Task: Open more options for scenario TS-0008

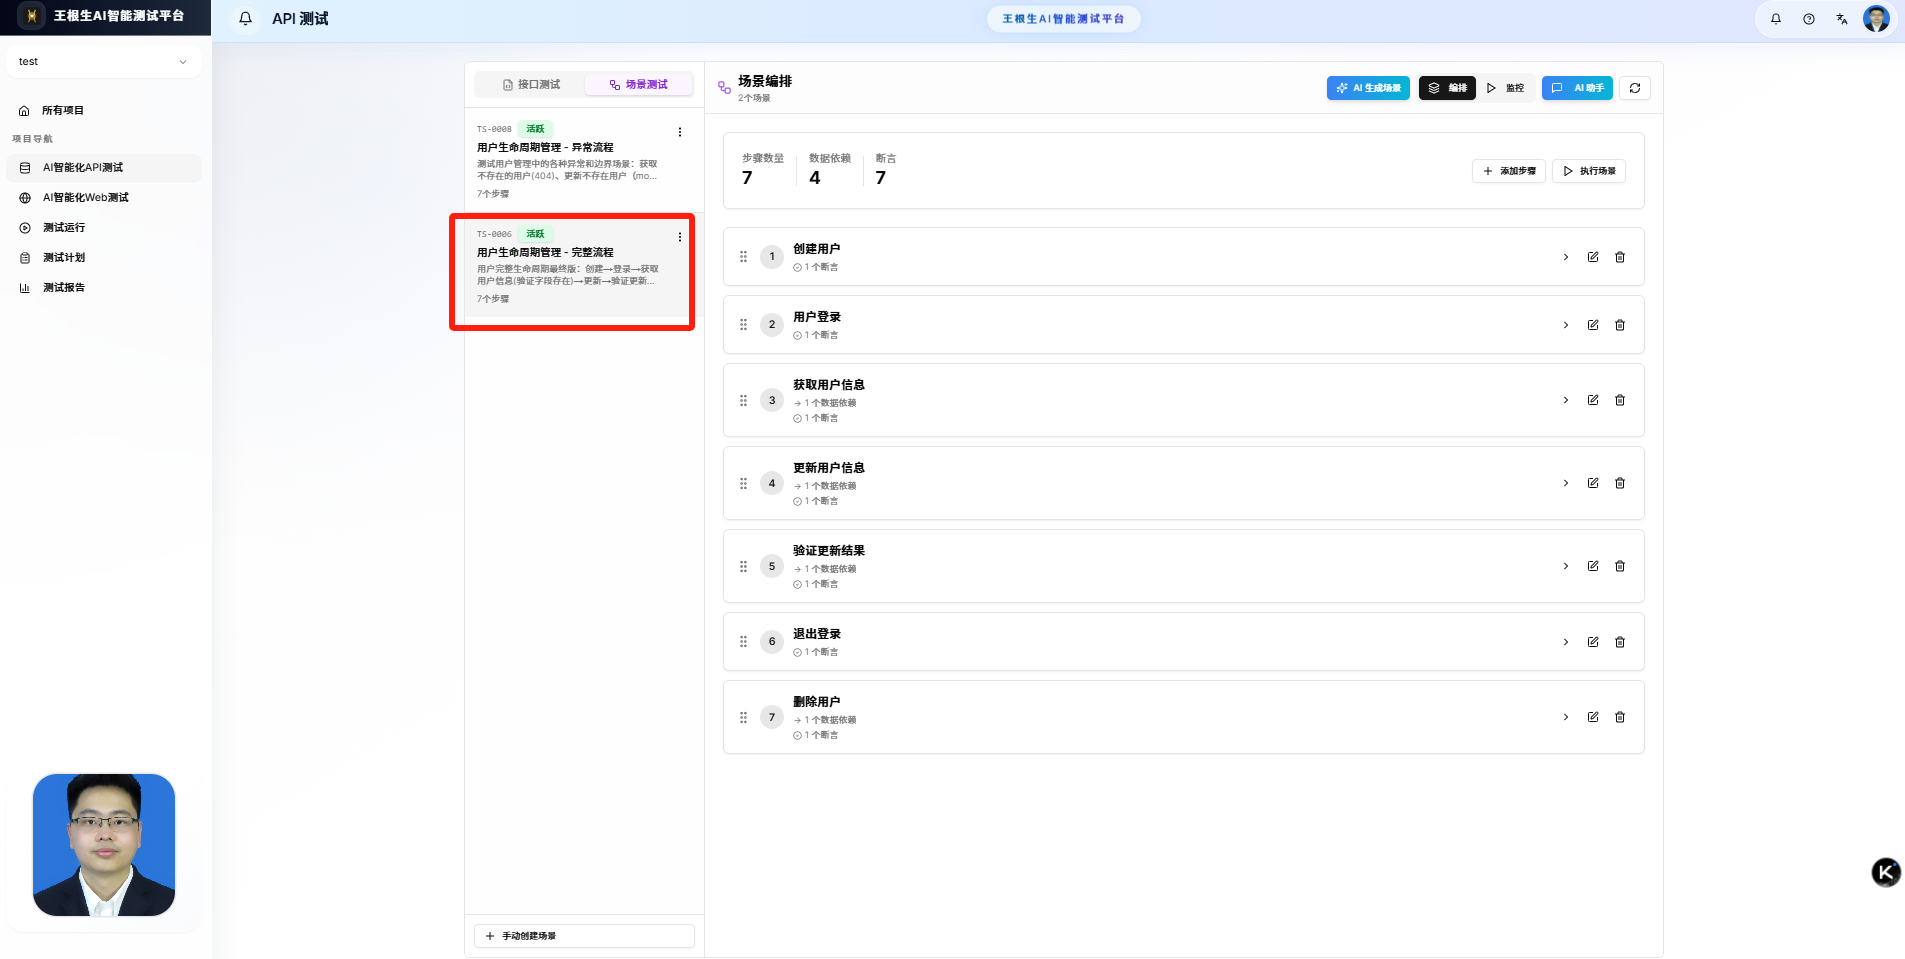Action: (x=680, y=132)
